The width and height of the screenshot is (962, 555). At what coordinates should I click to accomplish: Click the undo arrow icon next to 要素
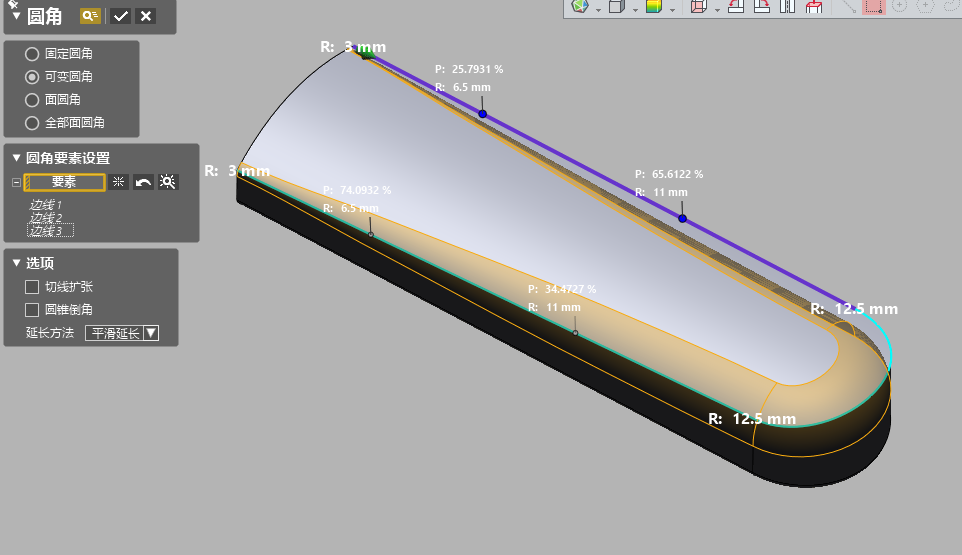[144, 182]
